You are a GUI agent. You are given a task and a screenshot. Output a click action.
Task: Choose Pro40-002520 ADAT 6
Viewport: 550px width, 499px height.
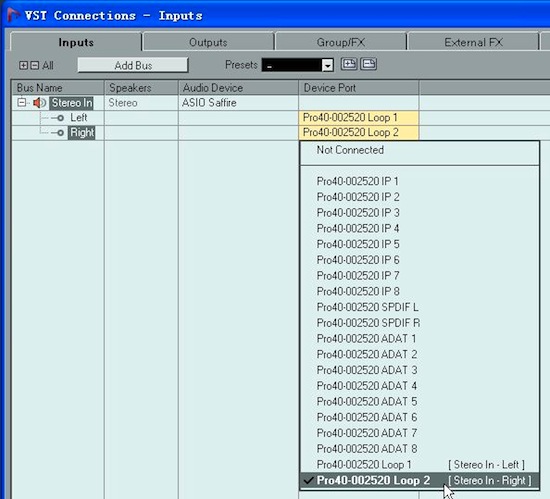click(420, 417)
